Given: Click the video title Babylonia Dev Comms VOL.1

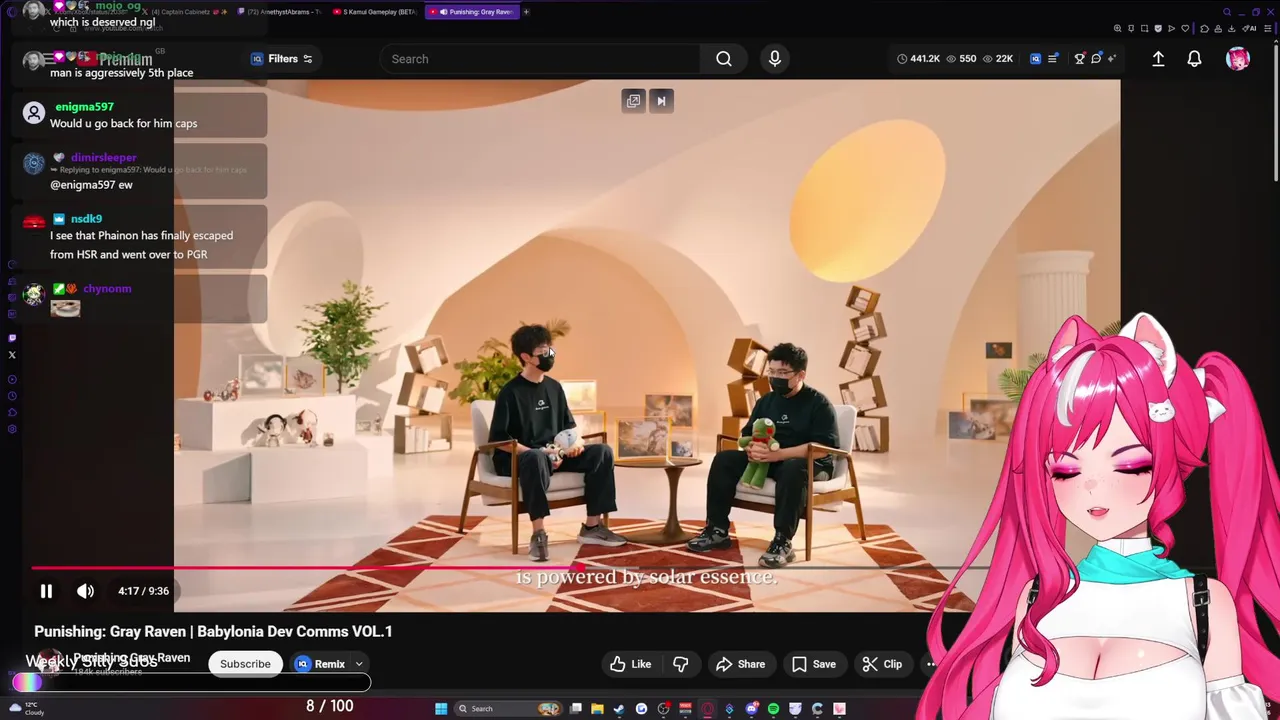Looking at the screenshot, I should (x=213, y=631).
